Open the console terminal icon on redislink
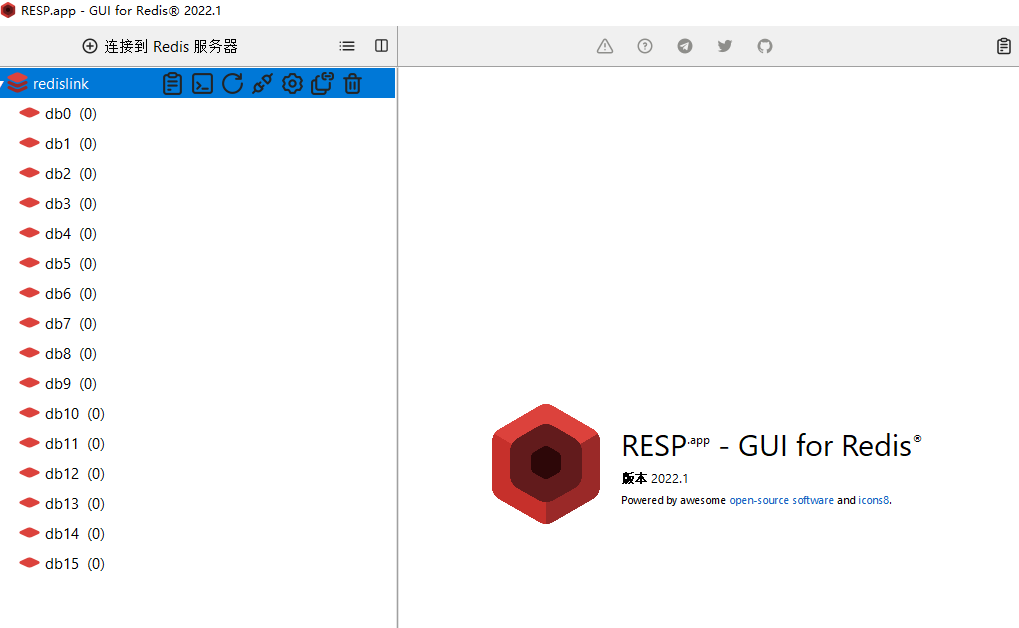Image resolution: width=1019 pixels, height=628 pixels. pyautogui.click(x=202, y=84)
